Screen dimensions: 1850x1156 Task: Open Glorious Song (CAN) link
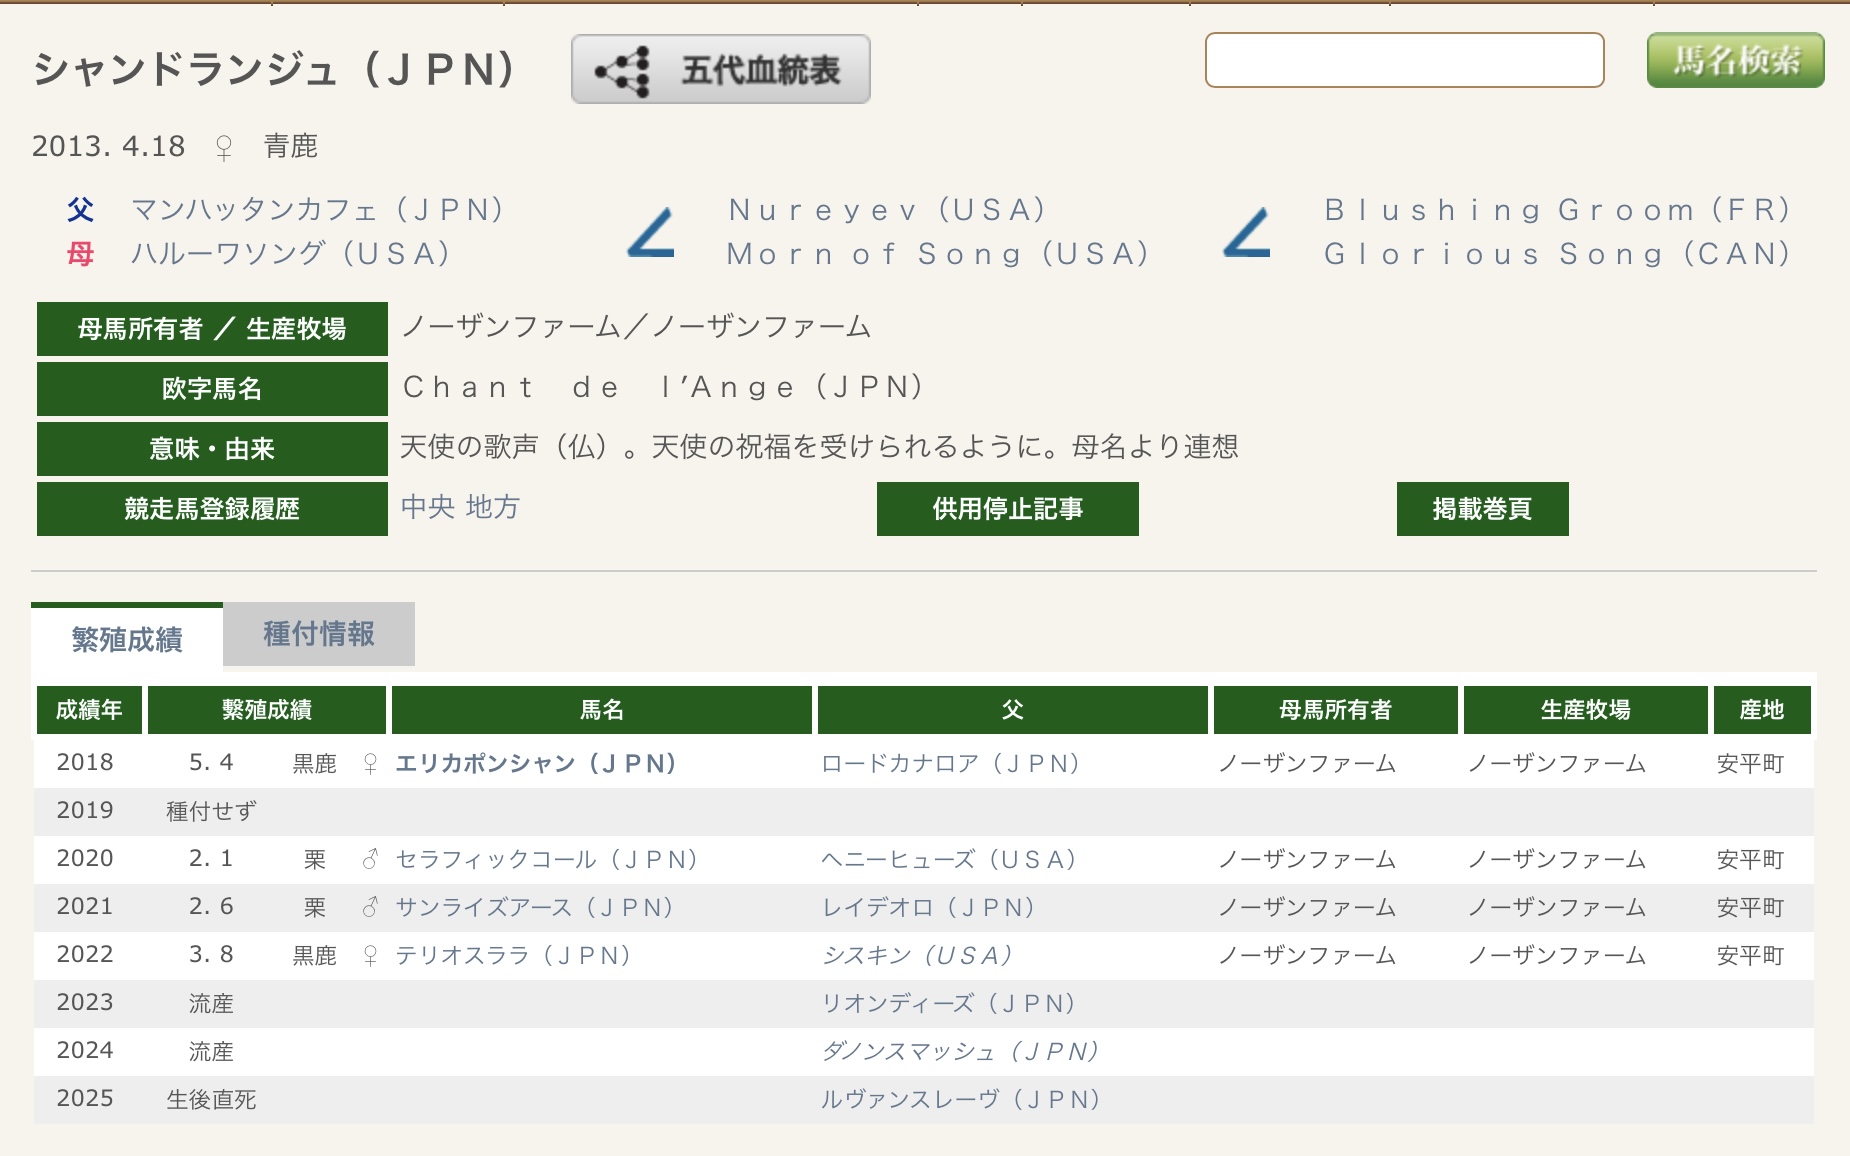tap(1557, 254)
